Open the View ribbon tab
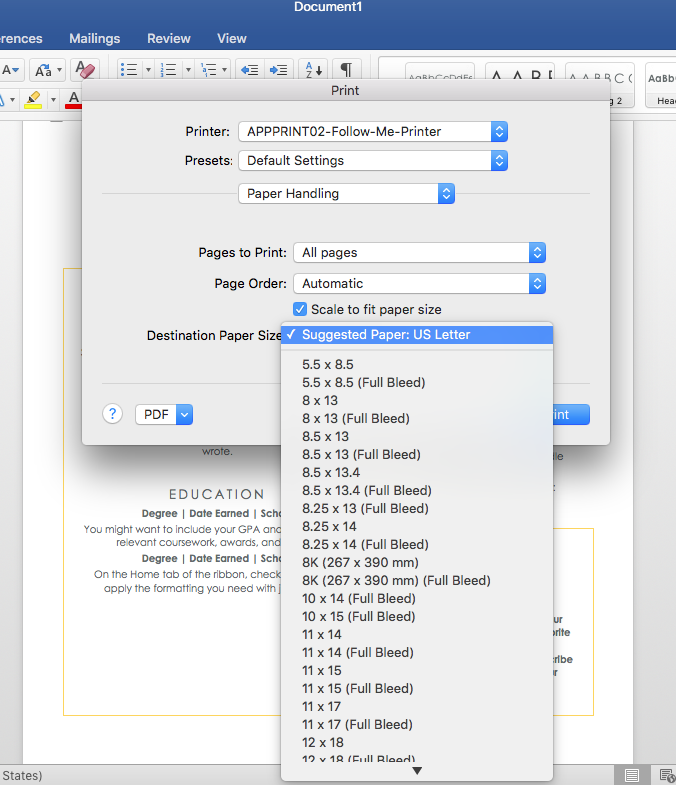 tap(232, 39)
